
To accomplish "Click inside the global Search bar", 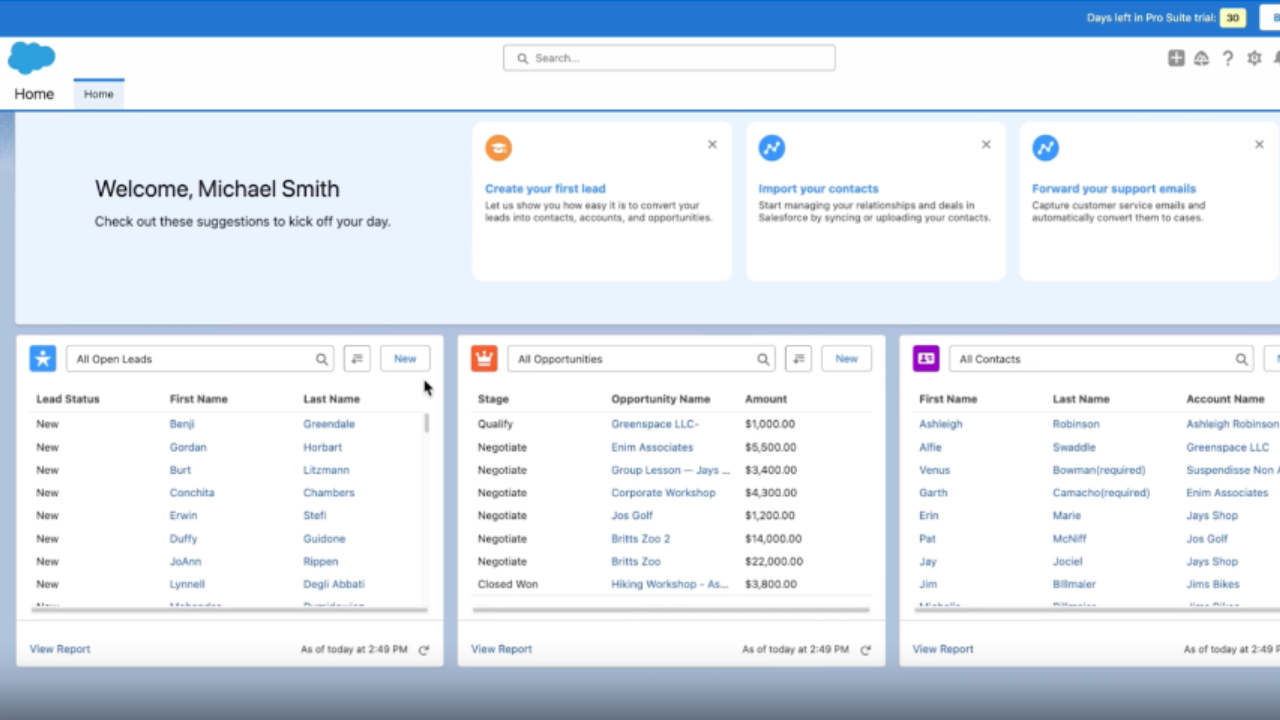I will click(x=668, y=57).
